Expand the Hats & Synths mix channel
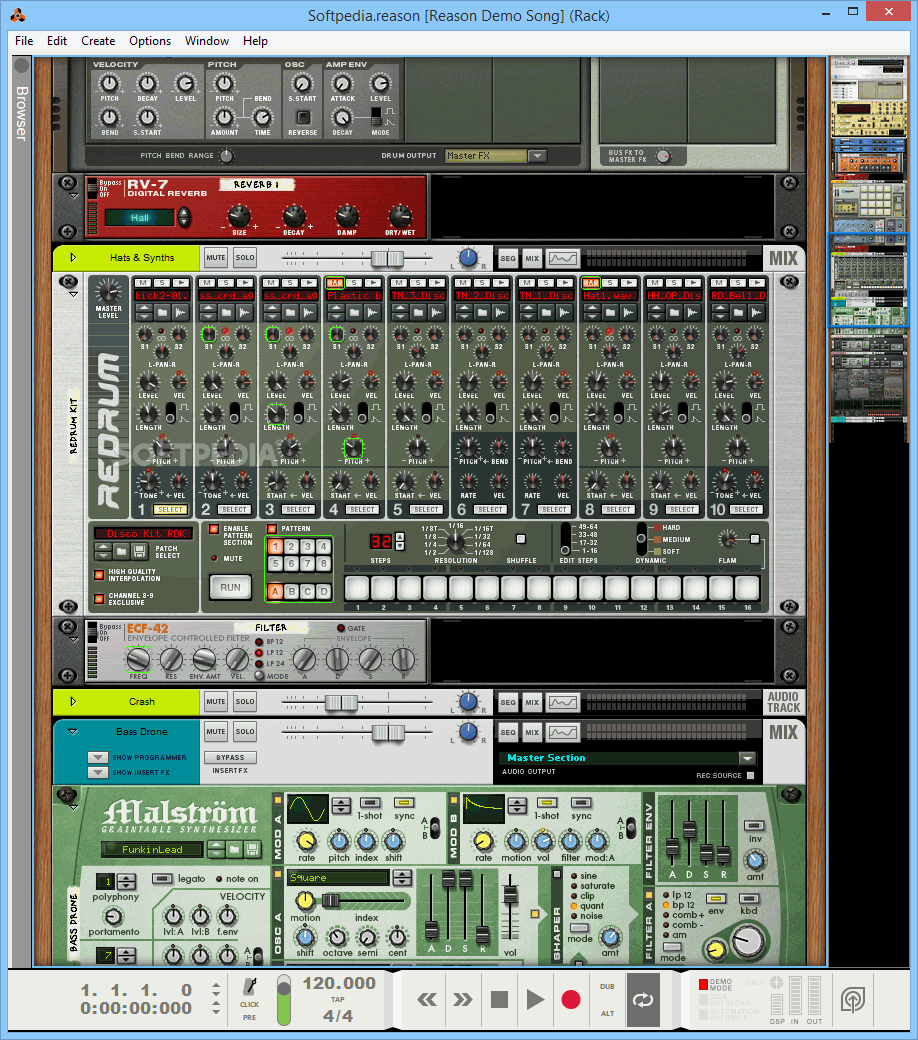 73,257
